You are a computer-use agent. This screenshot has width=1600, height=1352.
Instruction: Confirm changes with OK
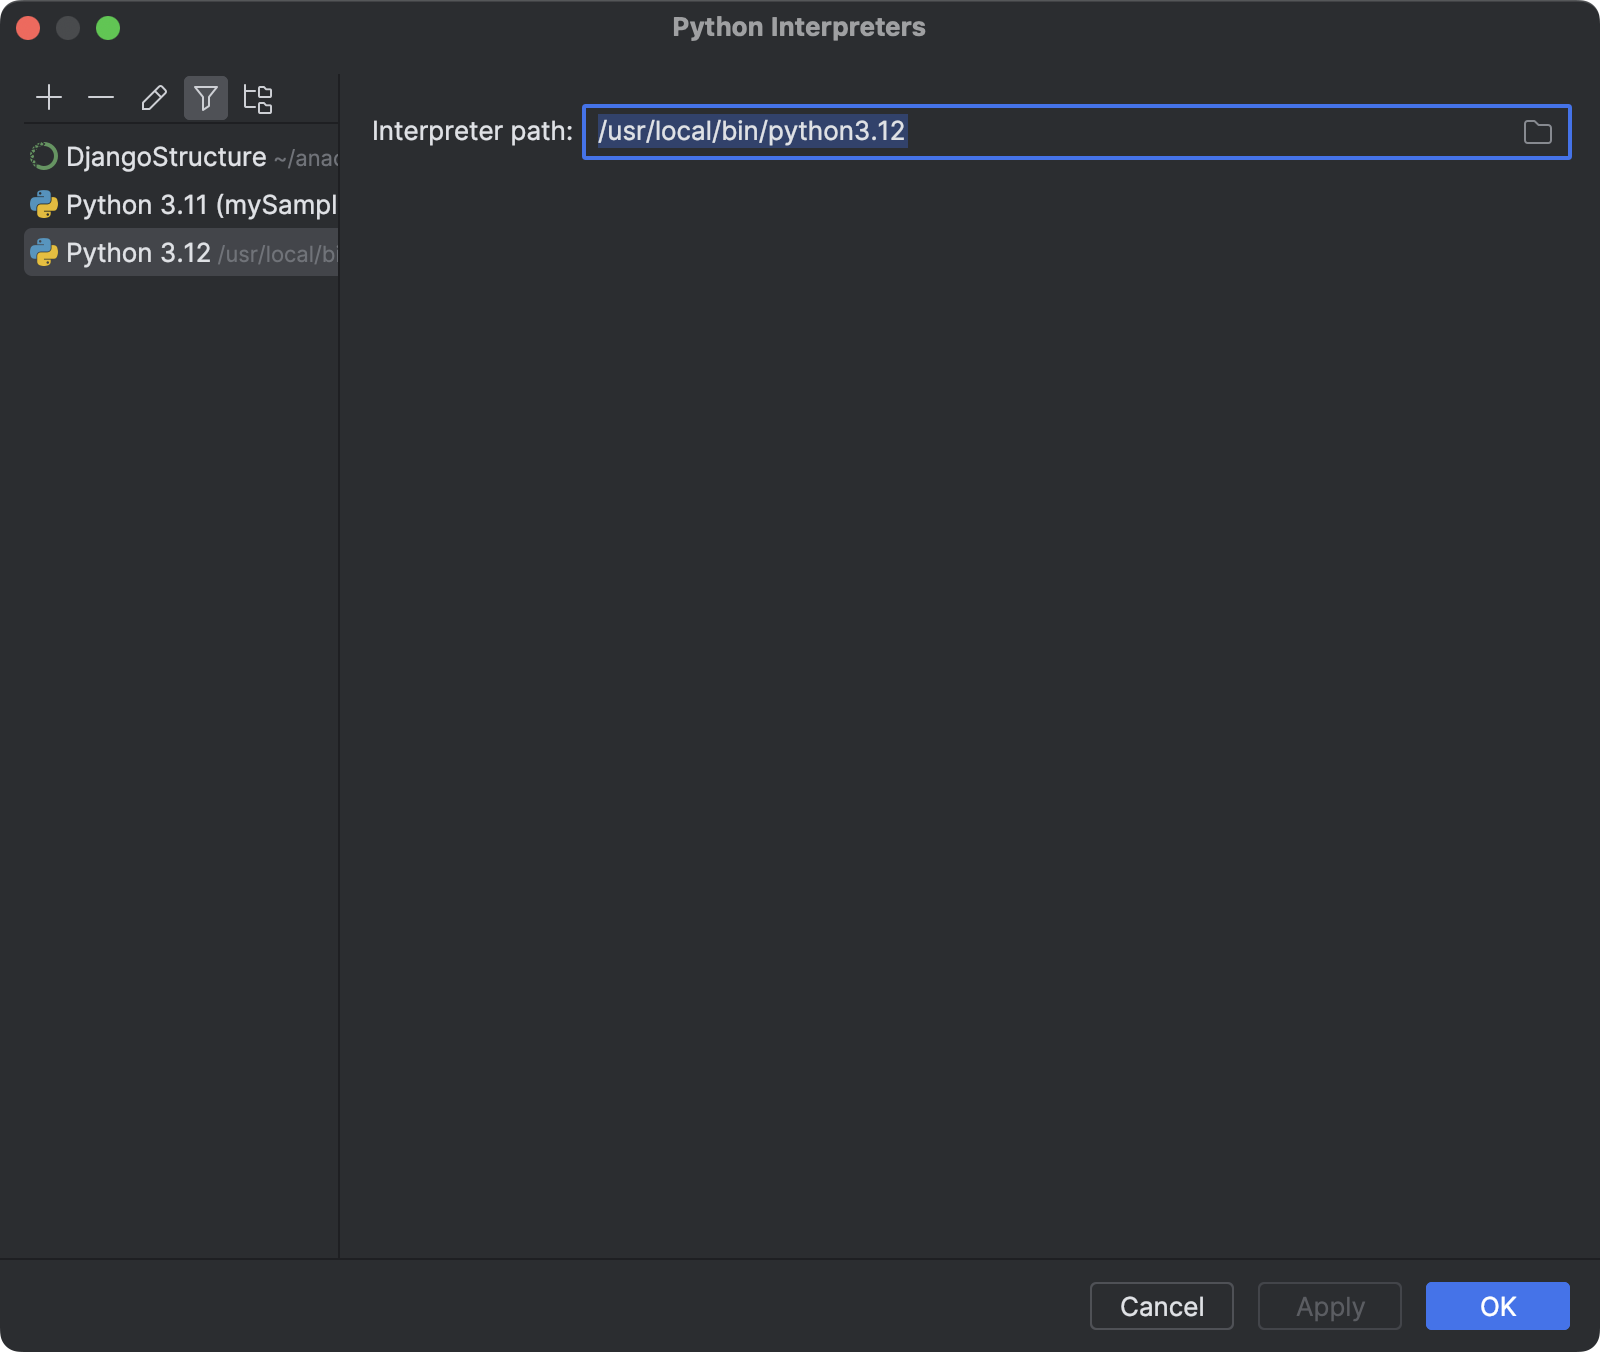click(x=1497, y=1306)
